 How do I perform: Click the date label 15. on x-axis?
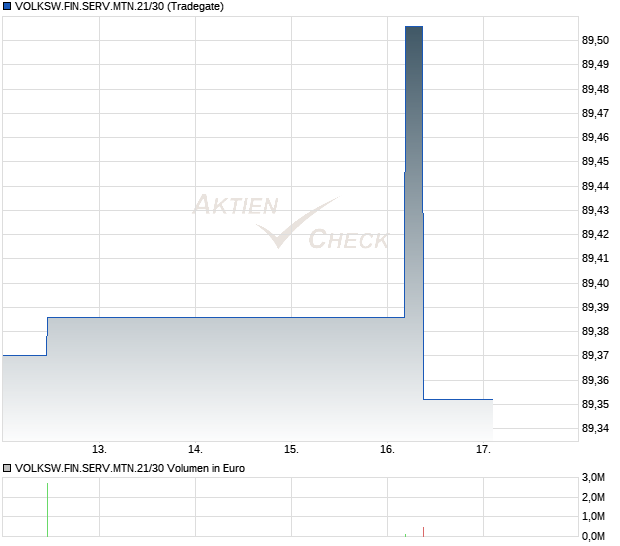(x=291, y=450)
